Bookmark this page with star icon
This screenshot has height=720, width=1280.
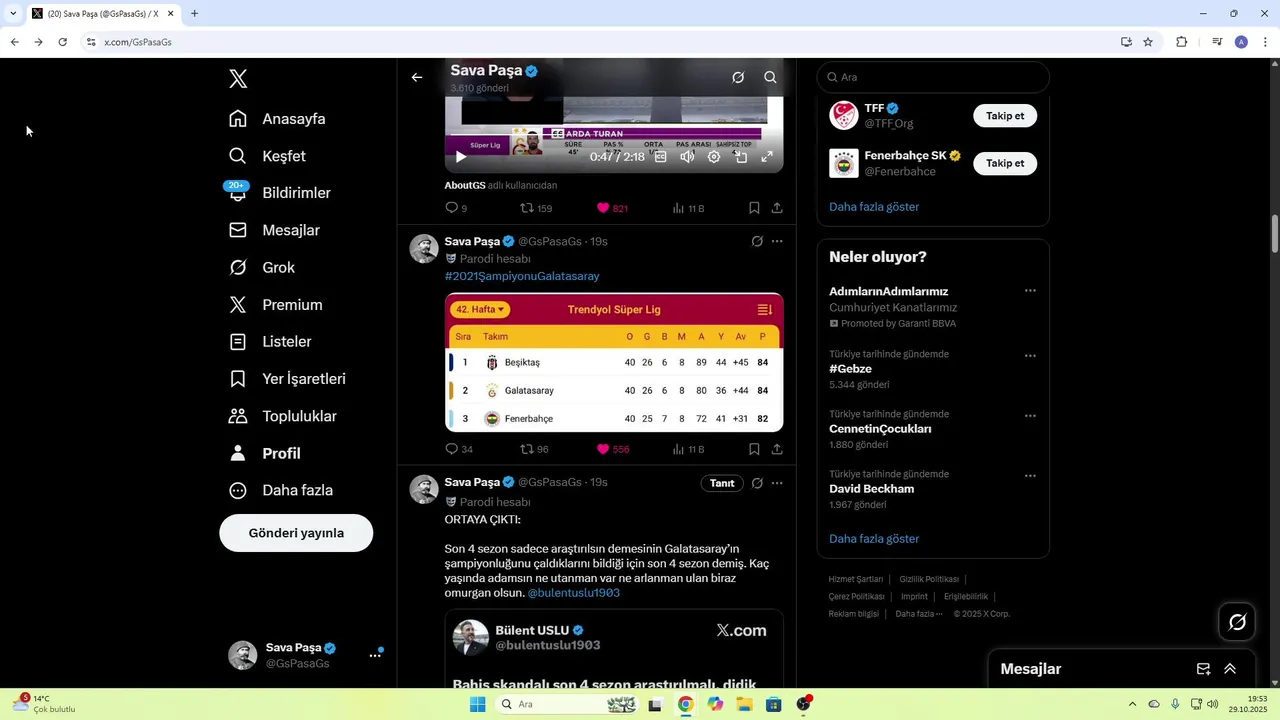coord(1148,42)
